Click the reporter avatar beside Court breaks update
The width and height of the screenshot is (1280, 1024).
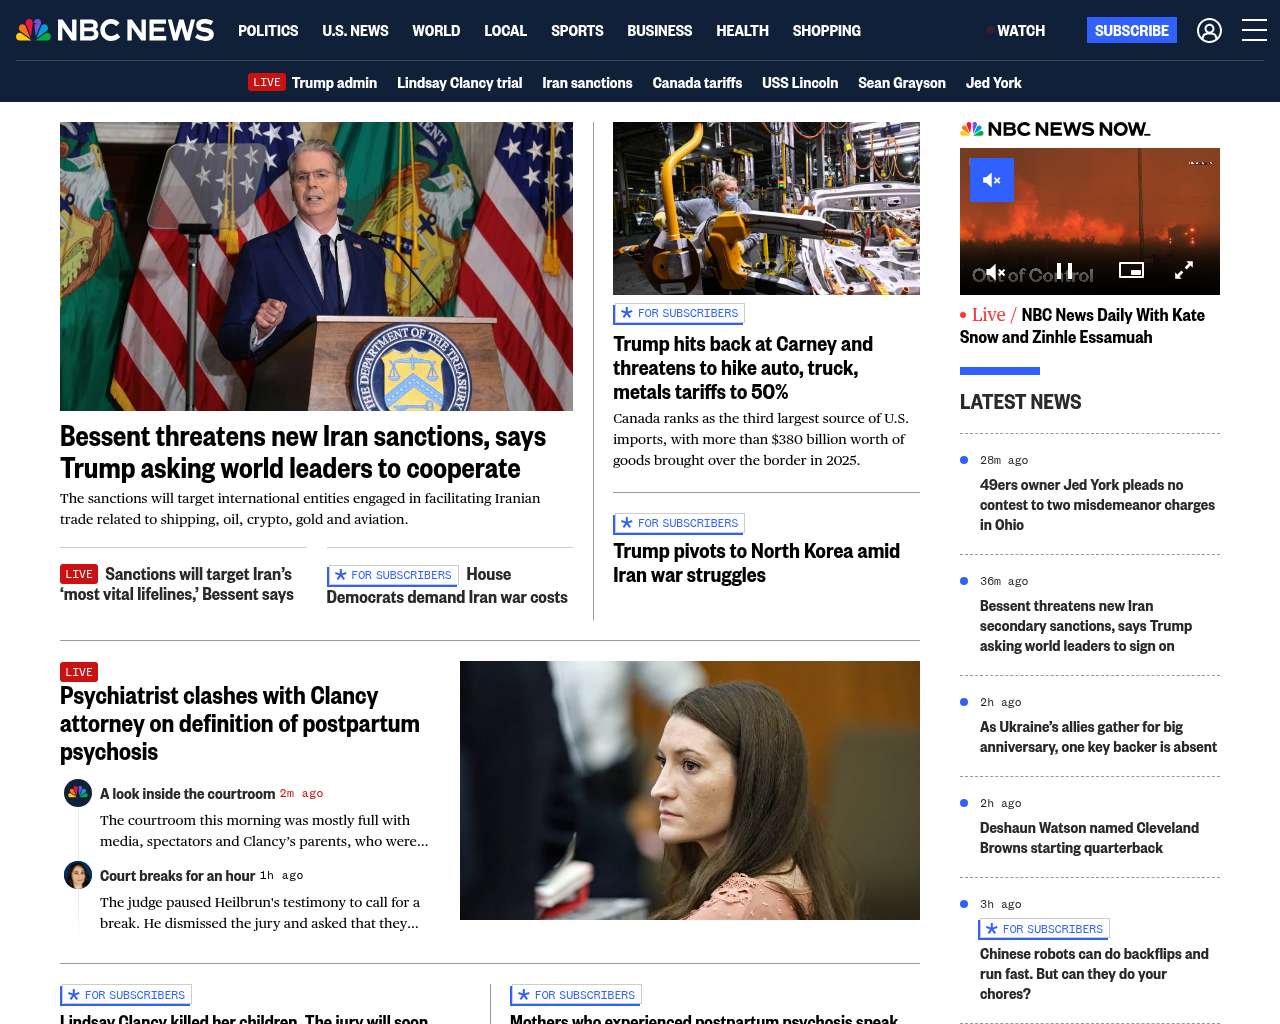pos(78,875)
